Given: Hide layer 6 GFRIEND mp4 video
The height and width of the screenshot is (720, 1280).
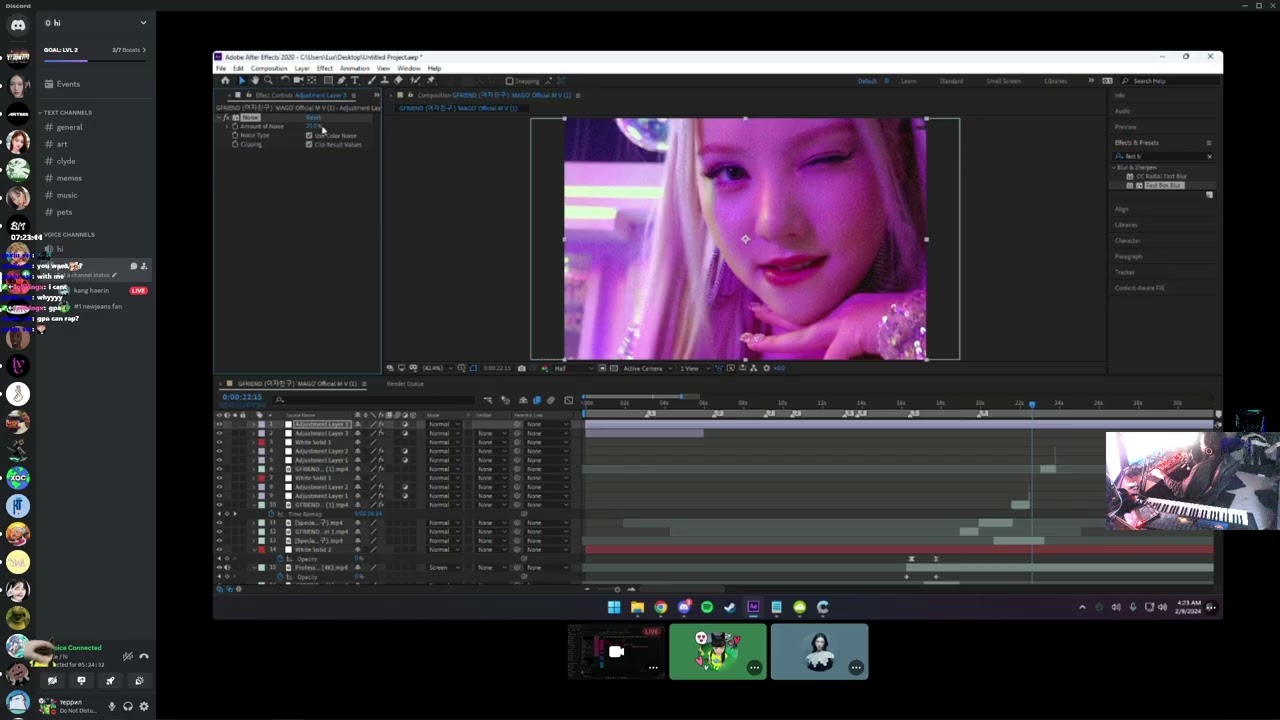Looking at the screenshot, I should [219, 469].
